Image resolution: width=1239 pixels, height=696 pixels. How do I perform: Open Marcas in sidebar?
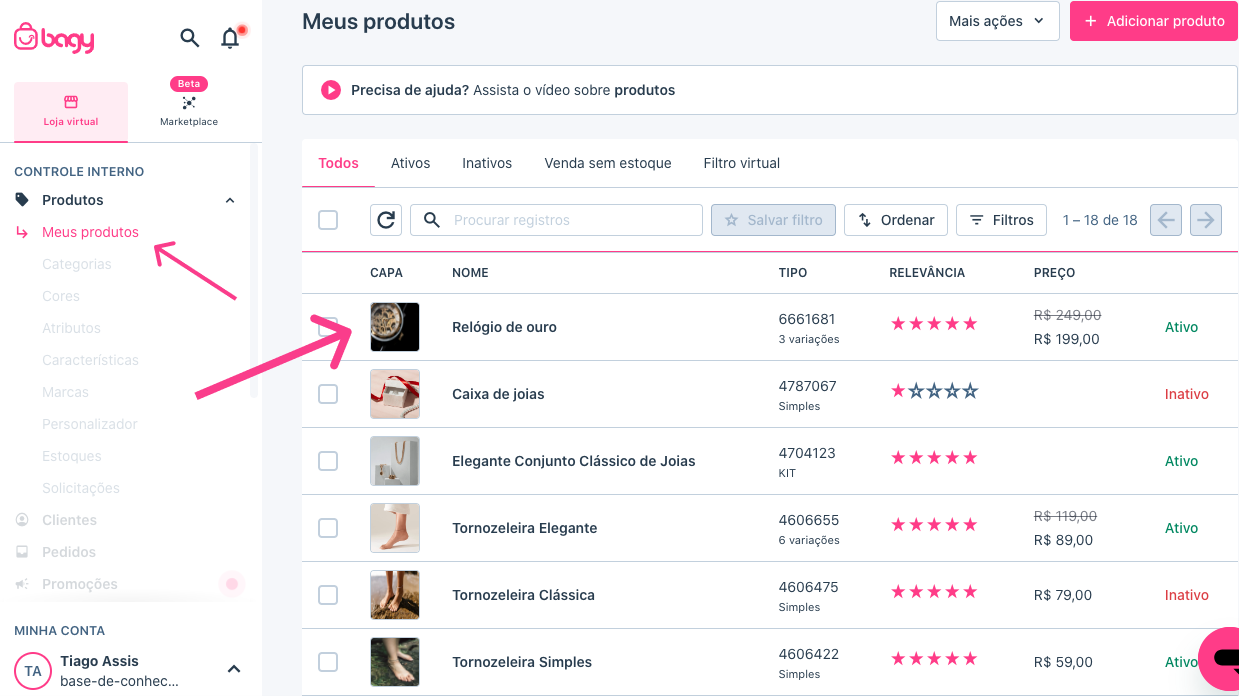pos(65,392)
